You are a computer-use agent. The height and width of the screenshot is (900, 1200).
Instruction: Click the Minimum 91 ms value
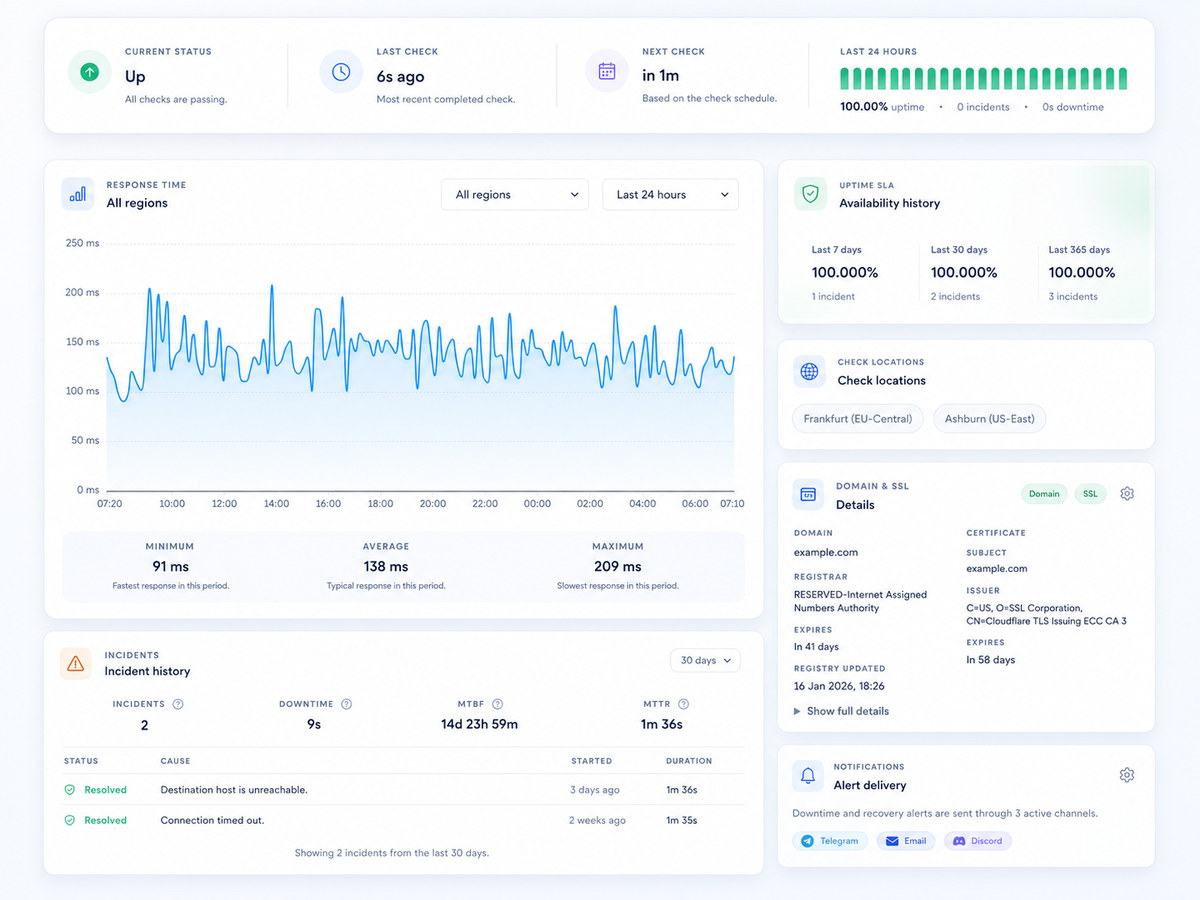point(171,566)
